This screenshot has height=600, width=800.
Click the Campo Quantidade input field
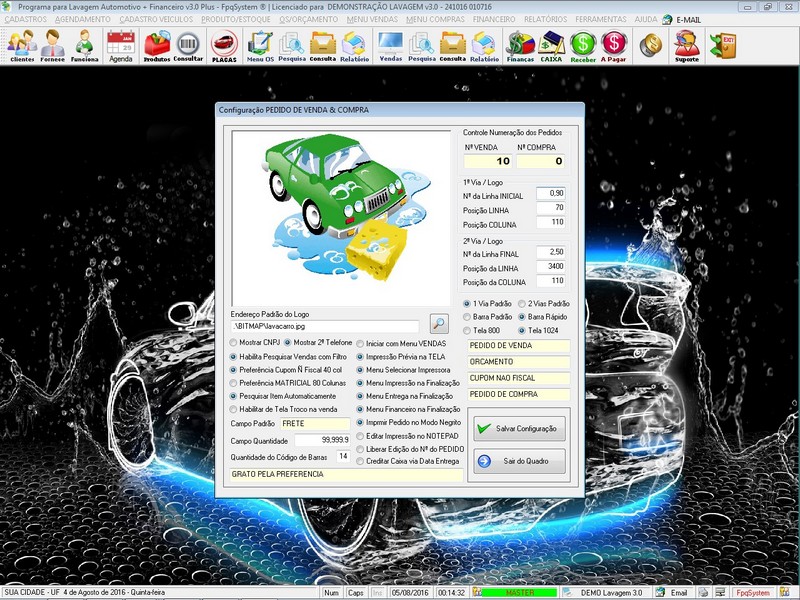(316, 440)
